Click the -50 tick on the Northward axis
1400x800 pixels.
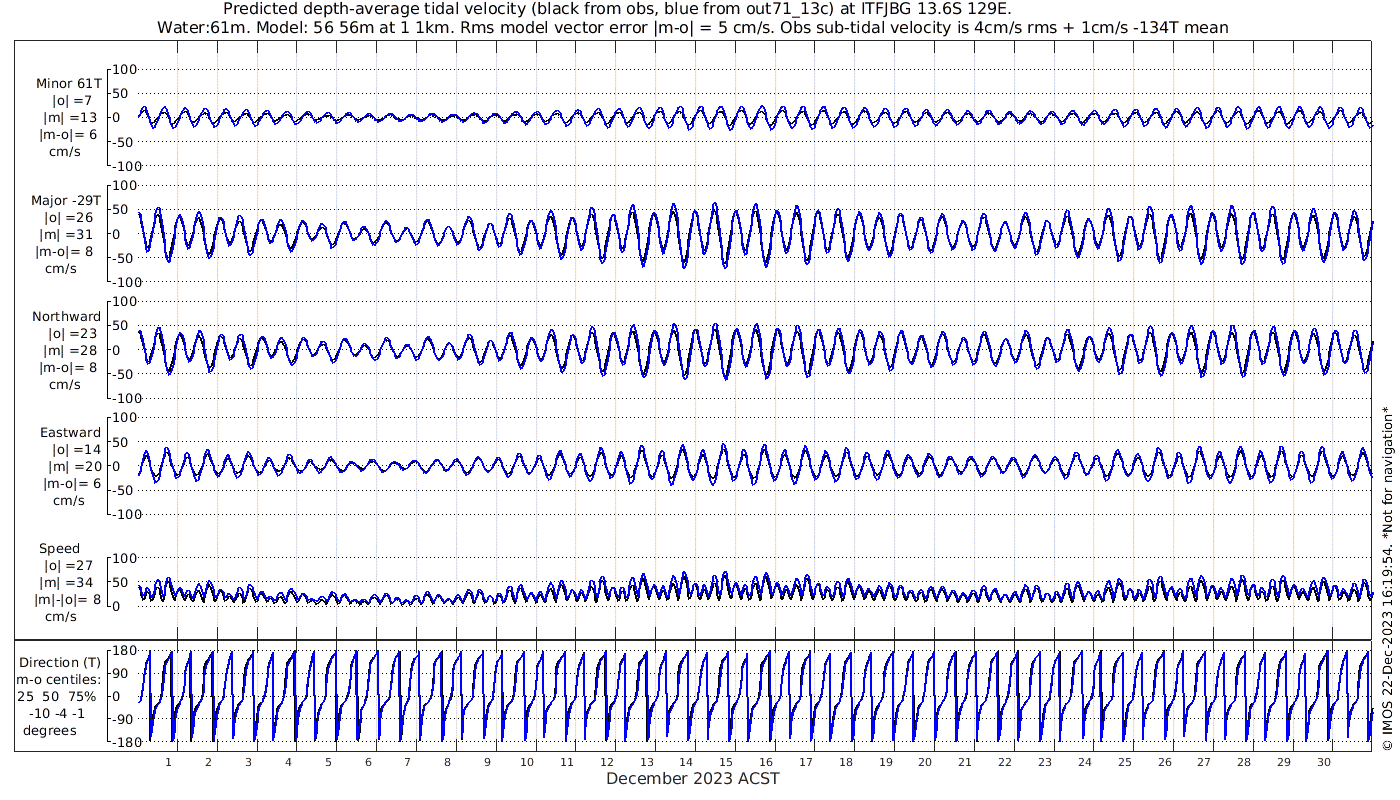click(x=125, y=374)
